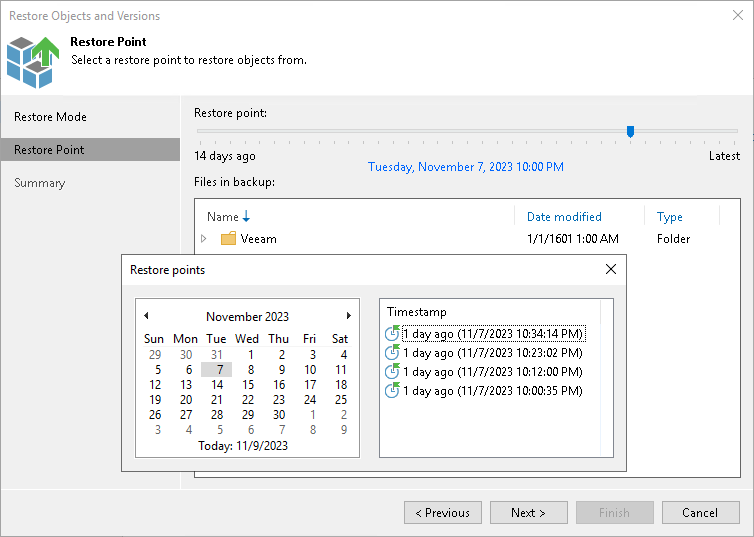Image resolution: width=754 pixels, height=537 pixels.
Task: Click the Veeam folder icon
Action: 228,238
